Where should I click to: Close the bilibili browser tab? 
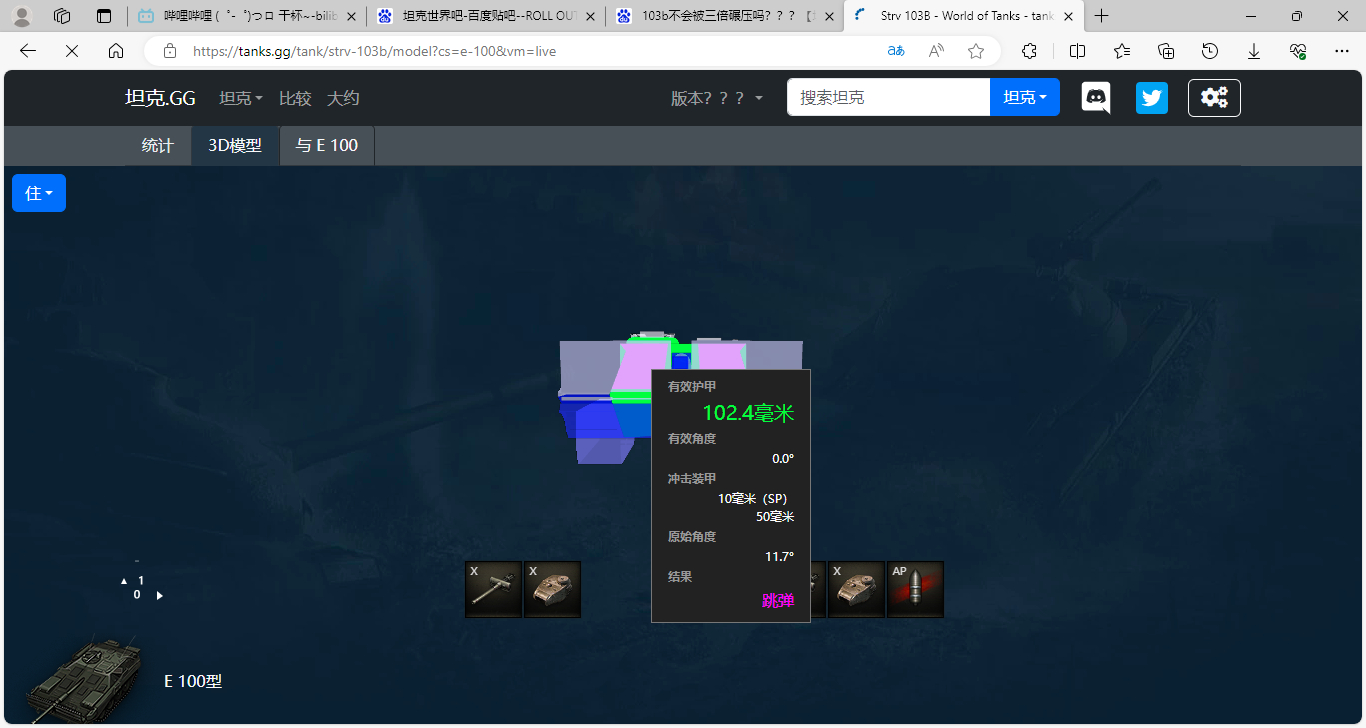pos(351,16)
